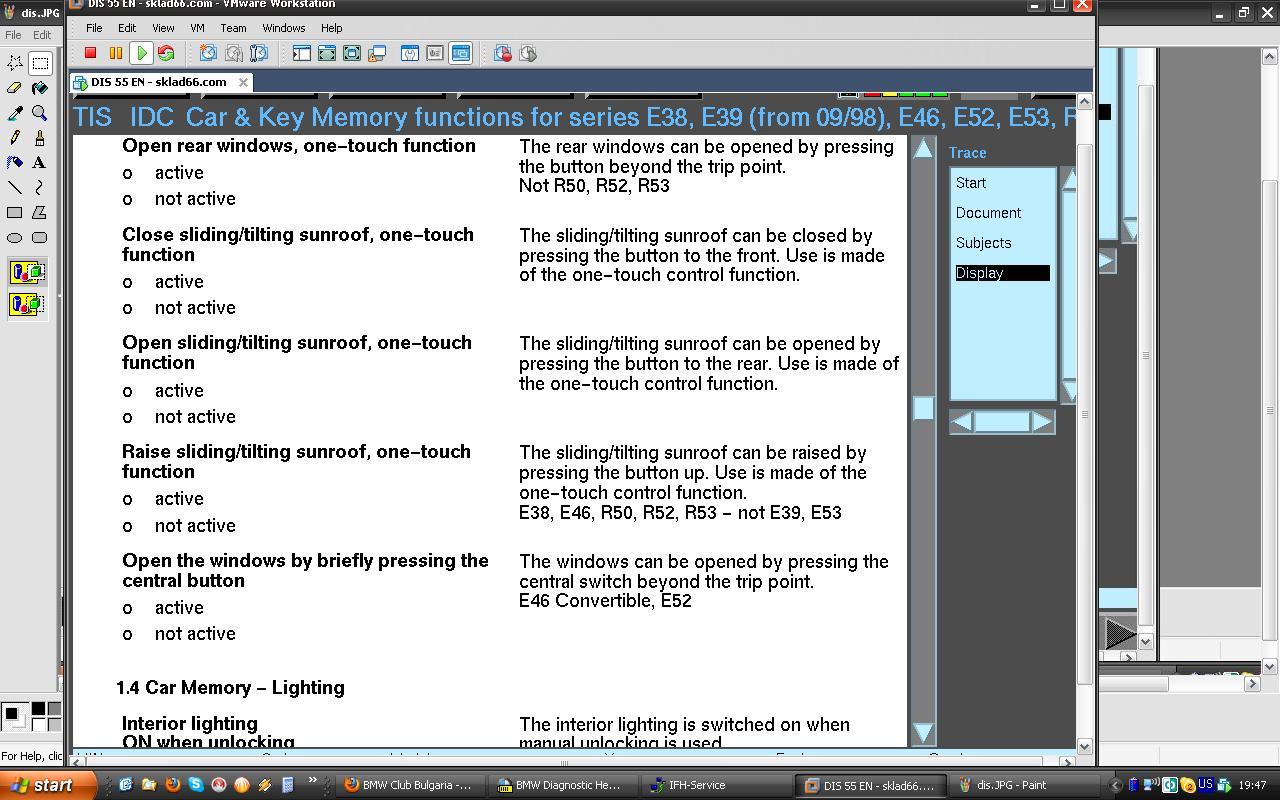Click the VMware replay icon after the record icon
This screenshot has height=800, width=1280.
coord(528,53)
